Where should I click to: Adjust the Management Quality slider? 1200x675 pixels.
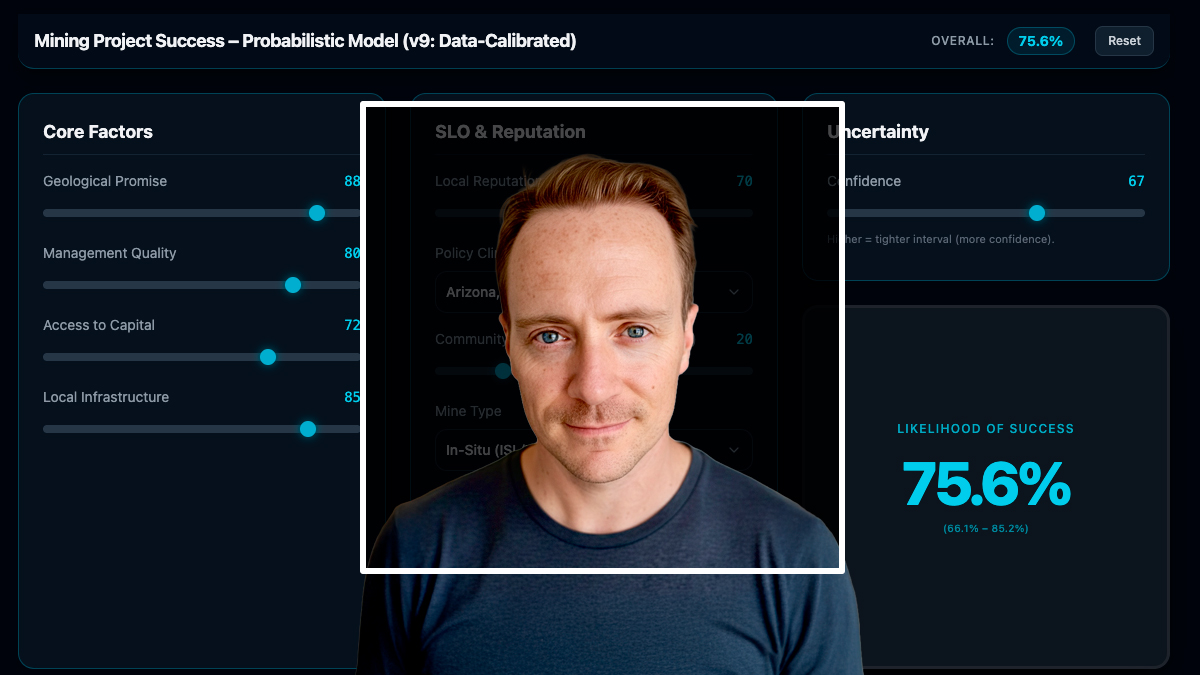click(x=292, y=285)
